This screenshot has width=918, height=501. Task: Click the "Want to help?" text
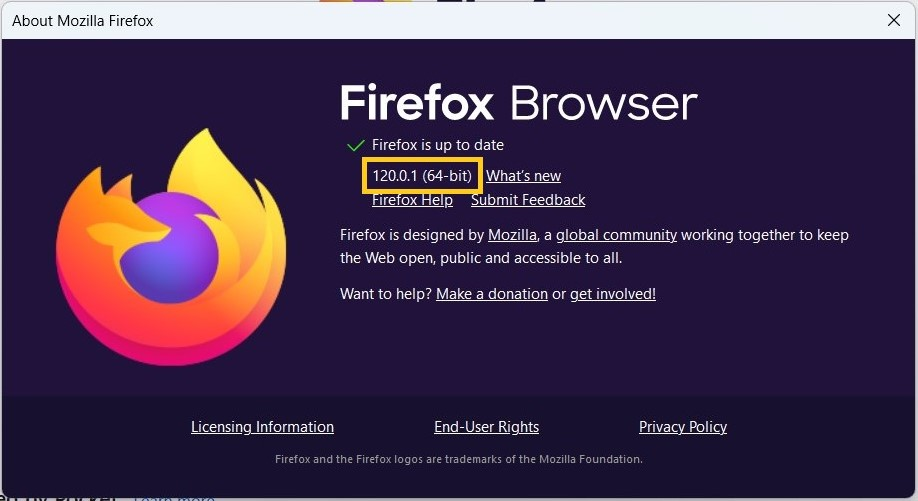pos(386,294)
